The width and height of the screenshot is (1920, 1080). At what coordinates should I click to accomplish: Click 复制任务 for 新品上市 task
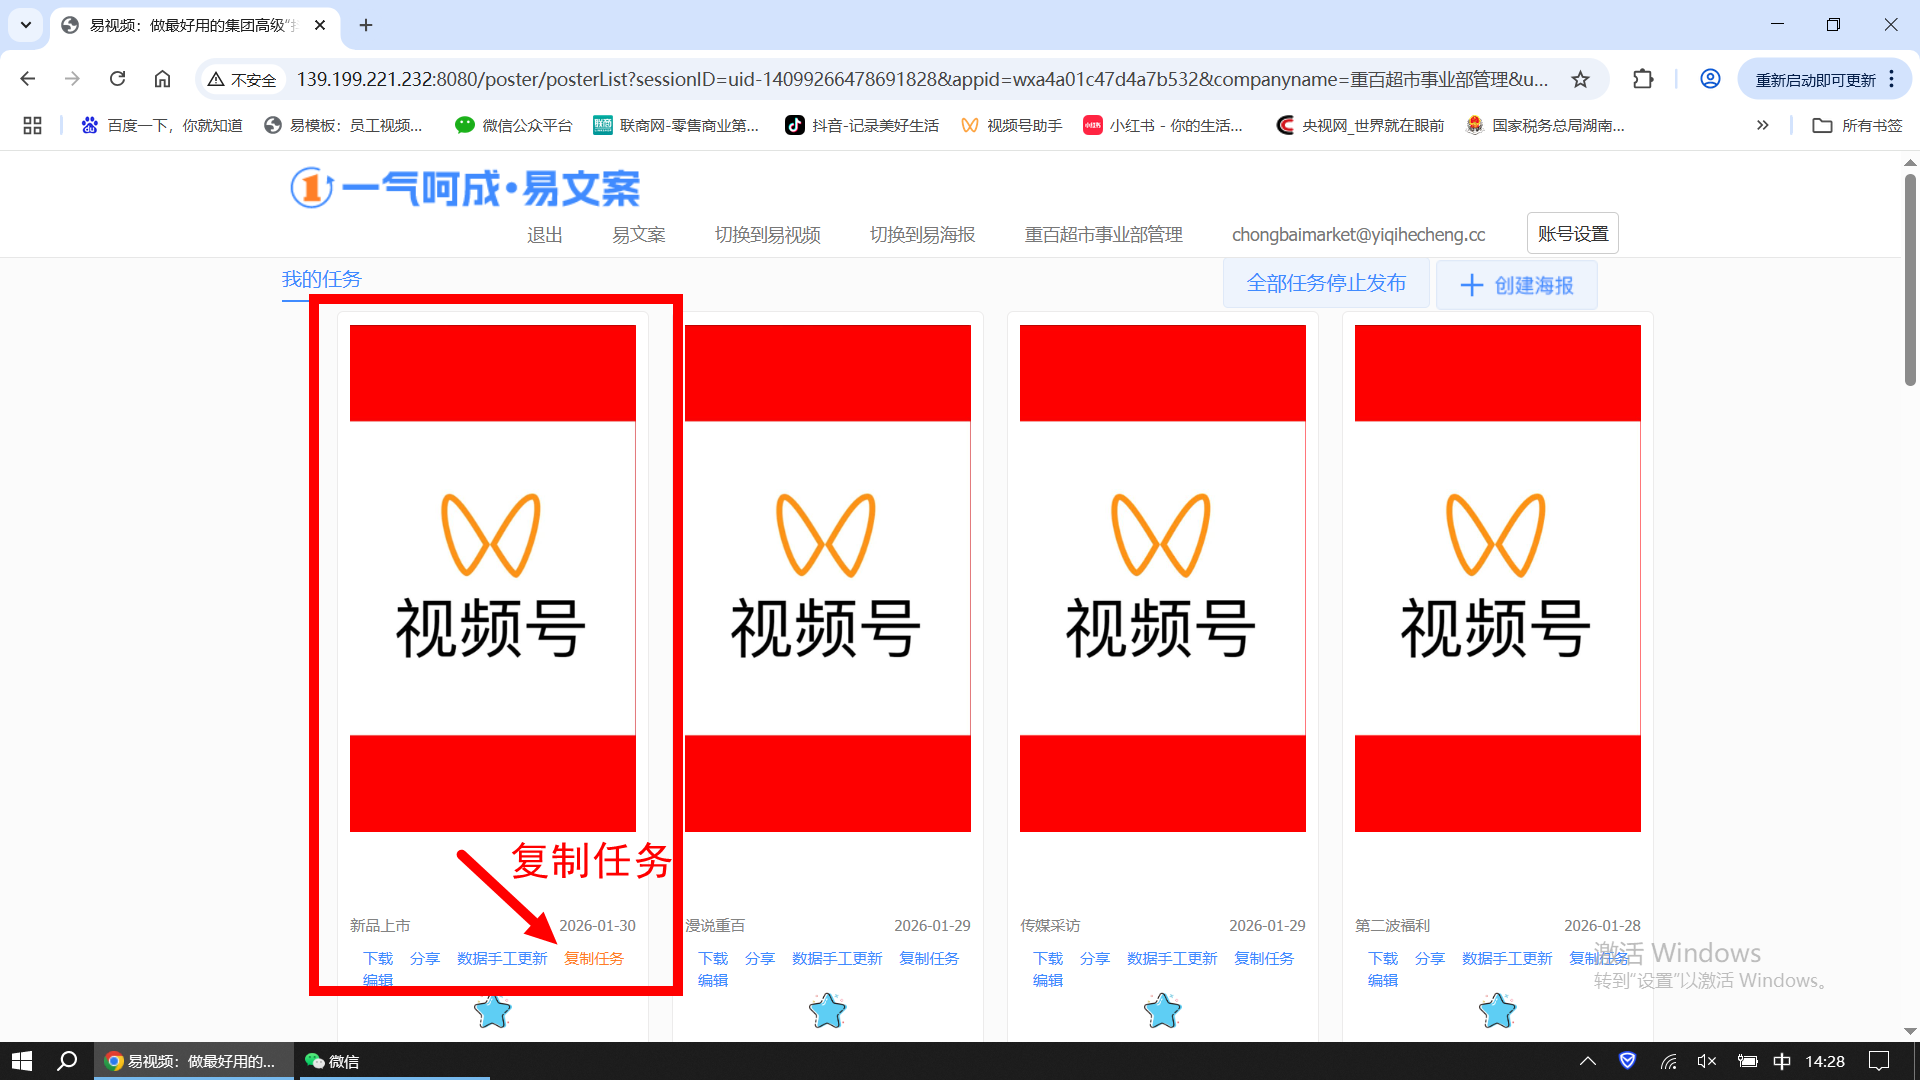point(594,958)
